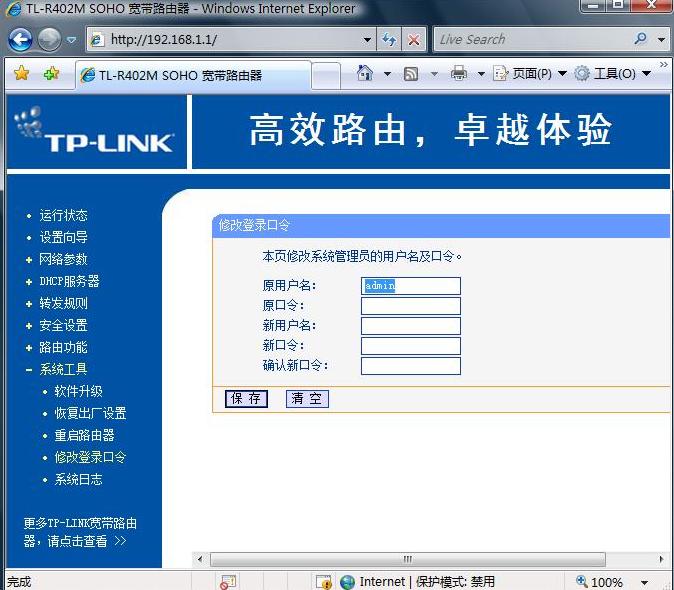Click the 新口令 input field
Viewport: 674px width, 590px height.
click(411, 346)
